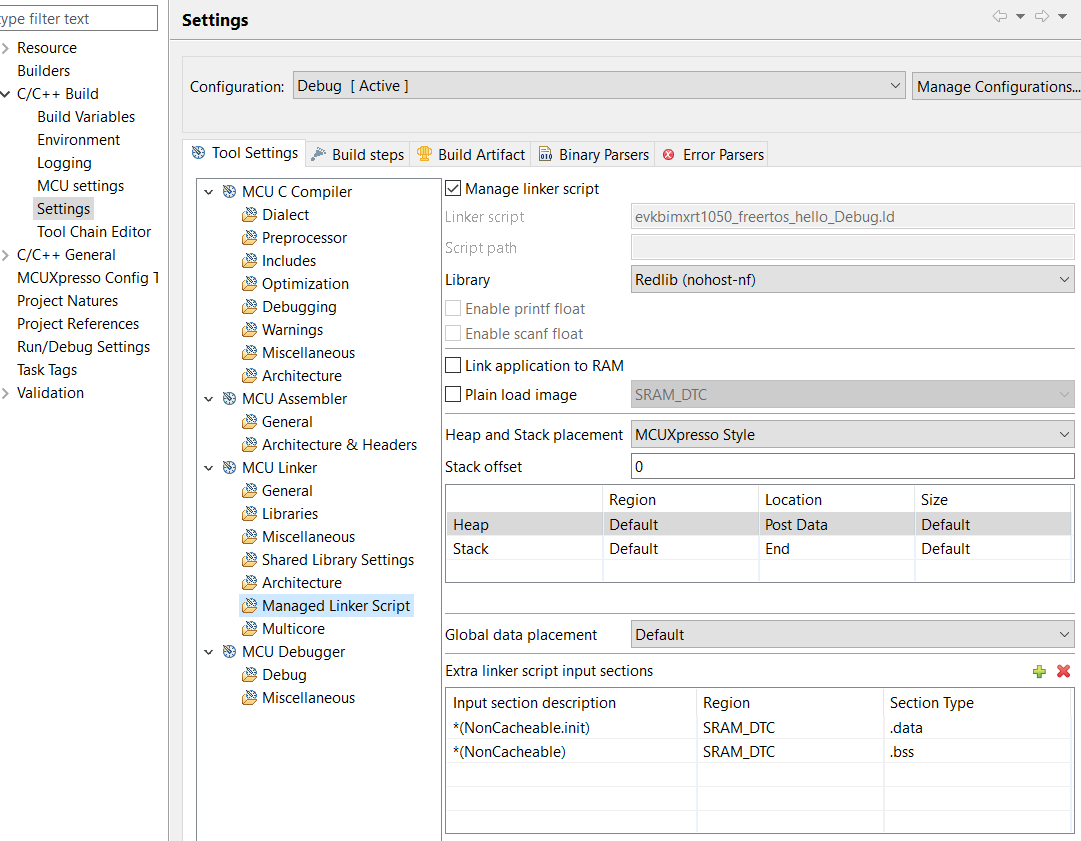Click the green plus to add linker input section
Screen dimensions: 1081x841
coord(1039,671)
